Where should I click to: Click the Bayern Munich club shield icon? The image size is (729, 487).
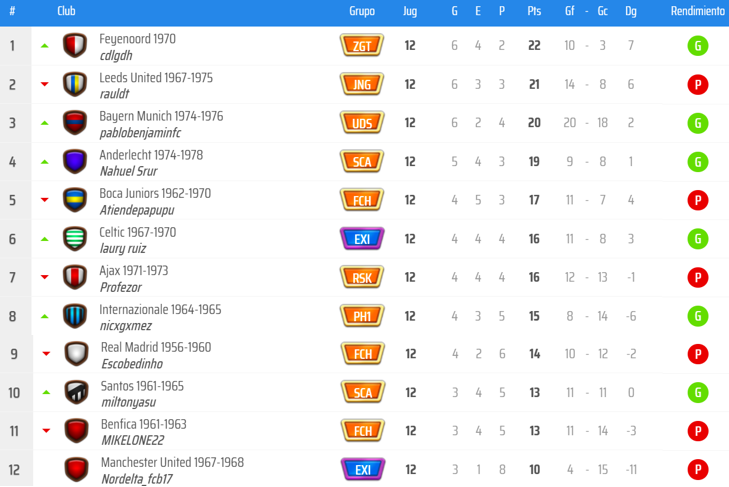point(75,123)
